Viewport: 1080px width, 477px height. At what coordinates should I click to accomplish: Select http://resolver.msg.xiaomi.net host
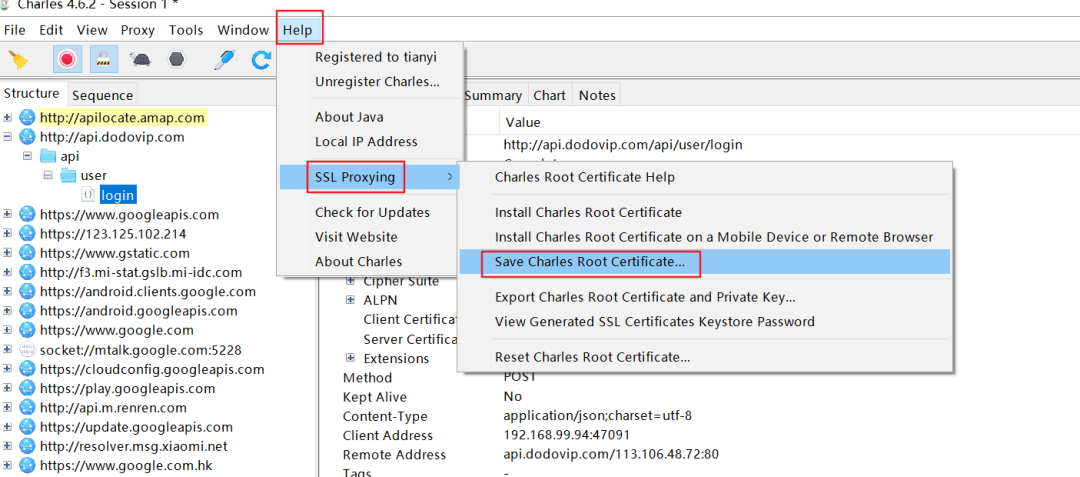point(134,446)
